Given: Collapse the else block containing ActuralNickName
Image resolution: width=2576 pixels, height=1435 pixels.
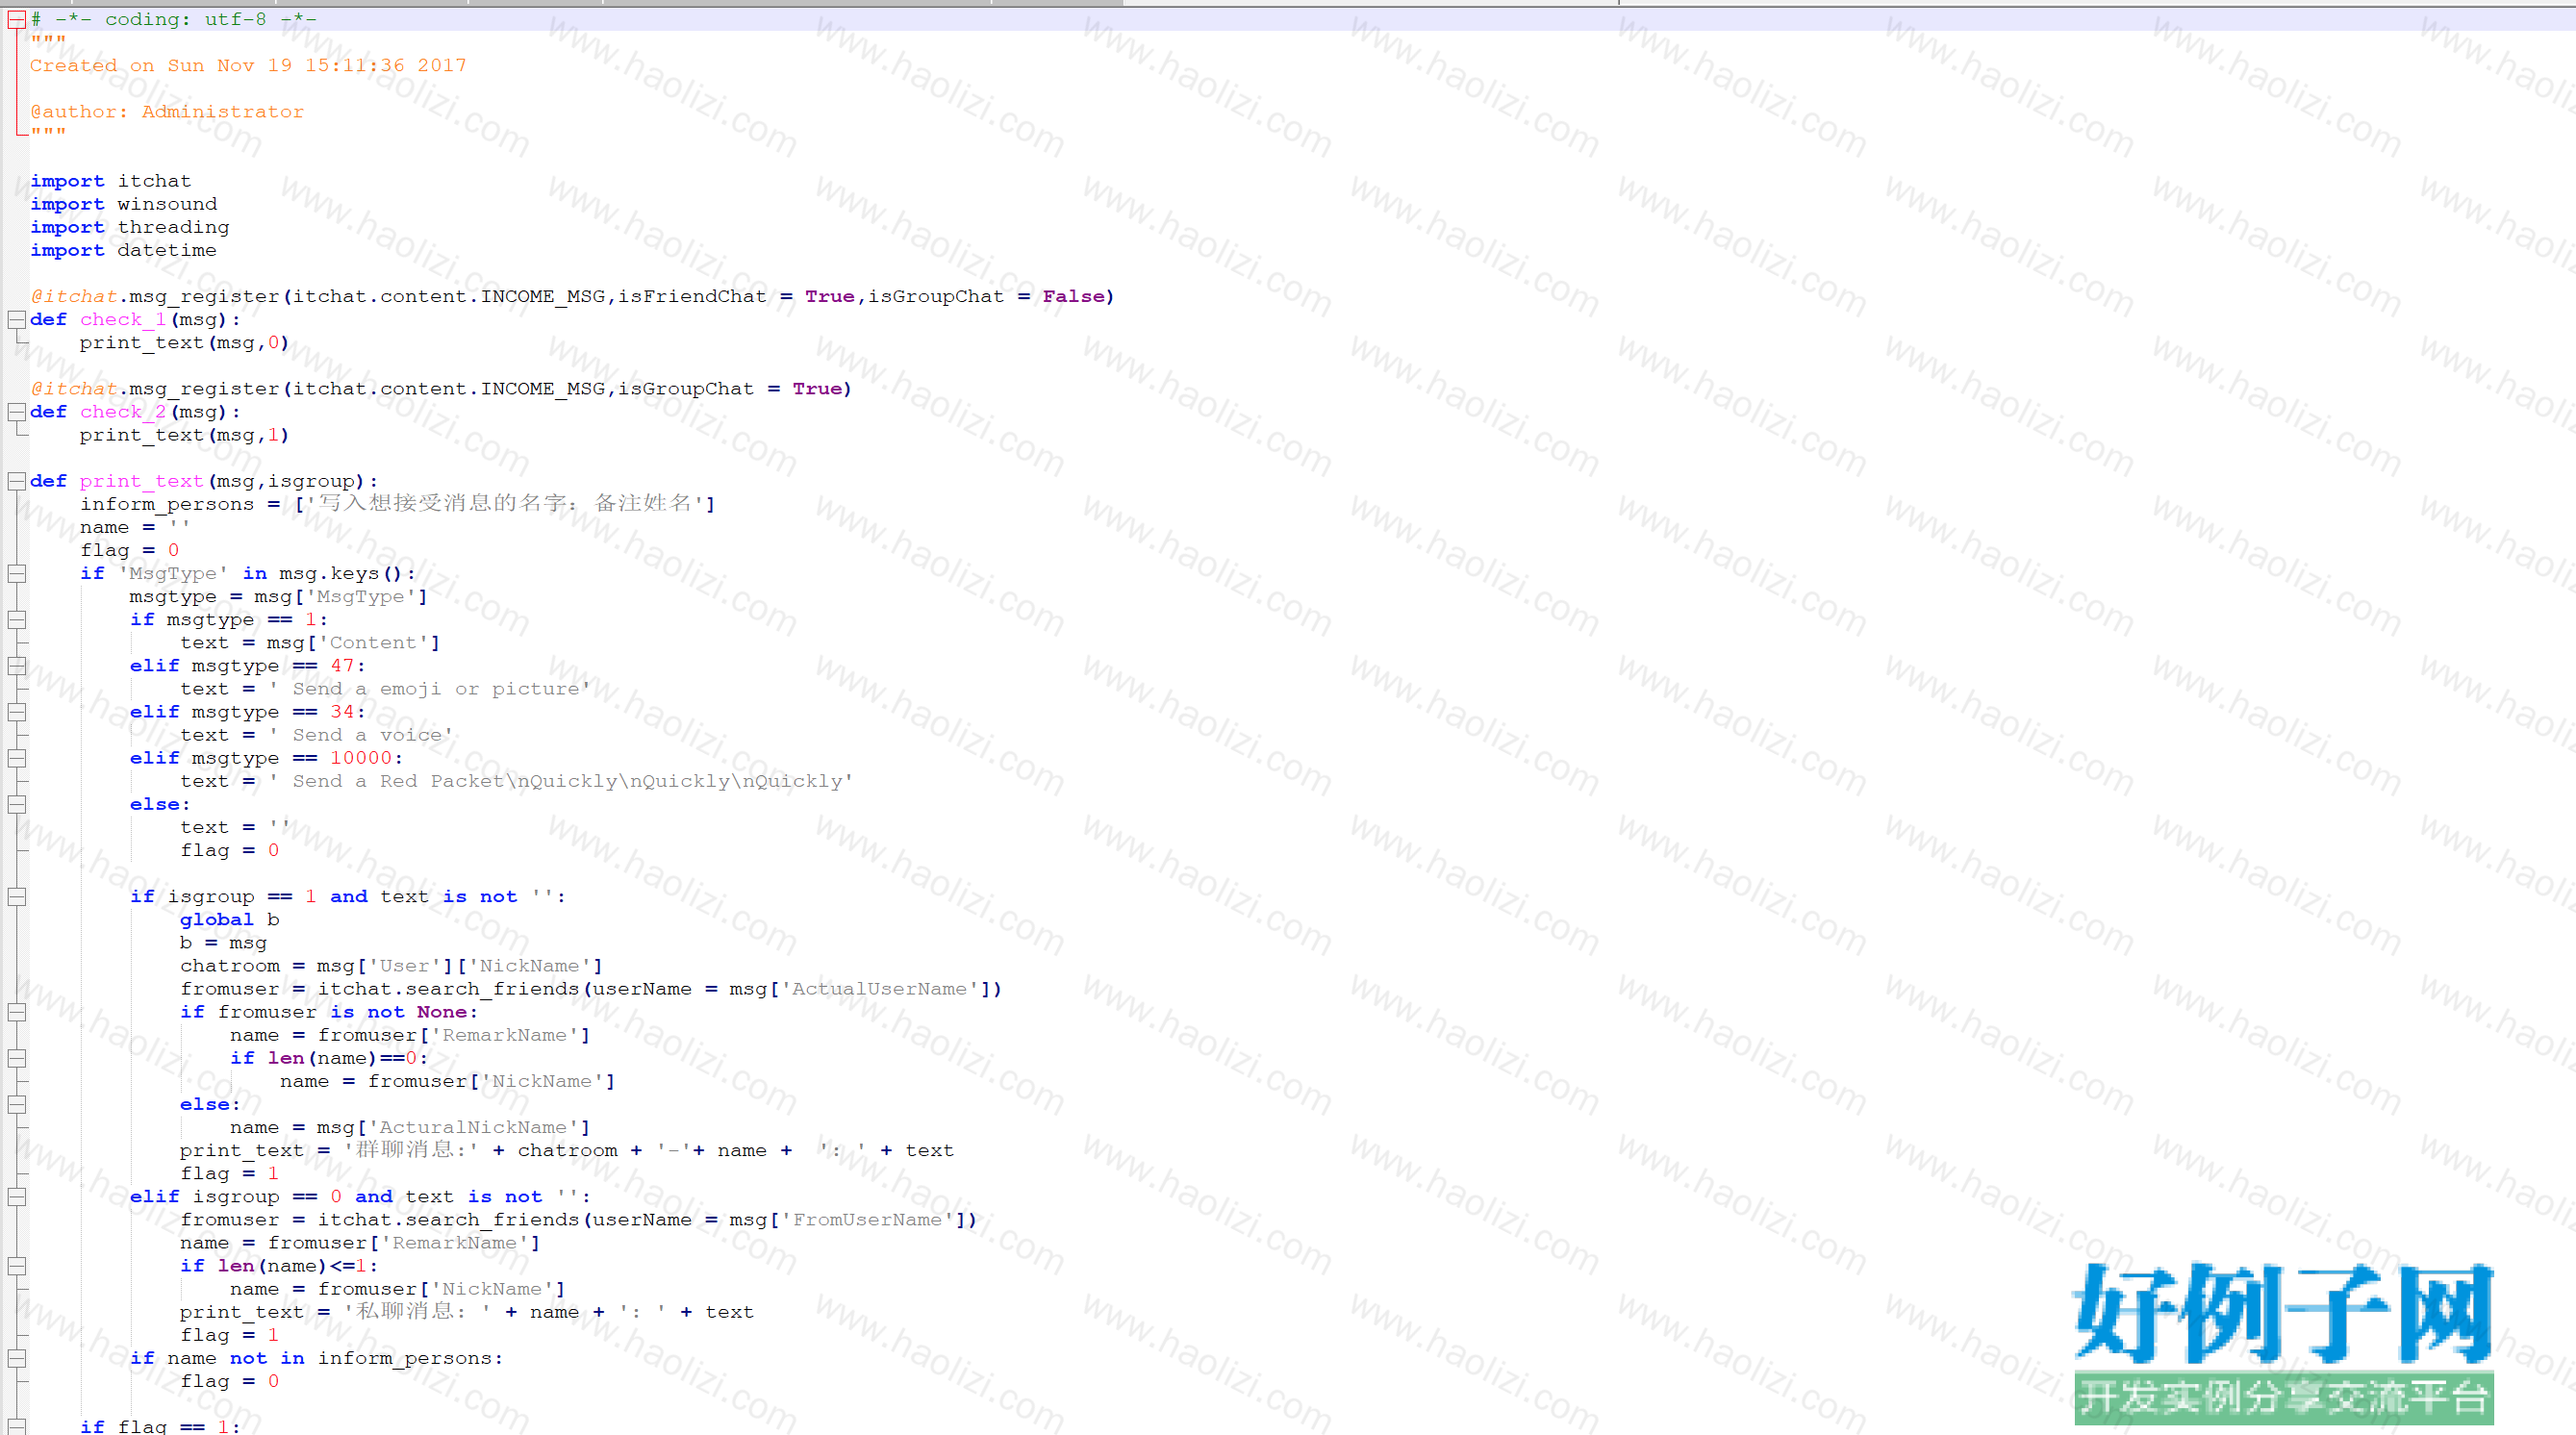Looking at the screenshot, I should (16, 1105).
